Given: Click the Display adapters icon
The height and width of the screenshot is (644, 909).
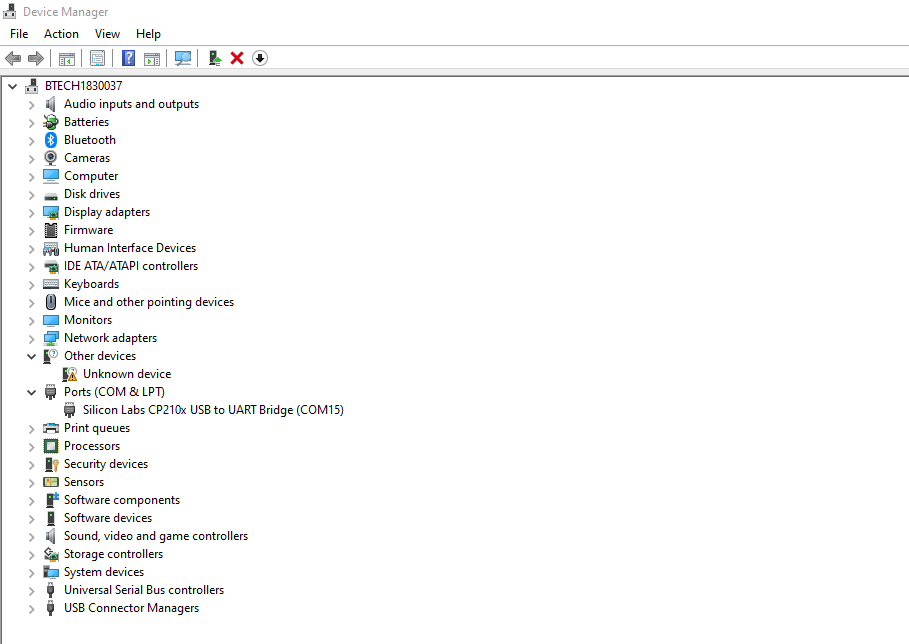Looking at the screenshot, I should [x=51, y=212].
